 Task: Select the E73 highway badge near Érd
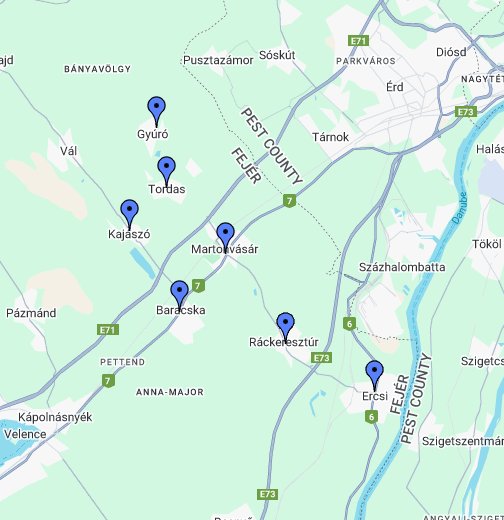coord(466,112)
